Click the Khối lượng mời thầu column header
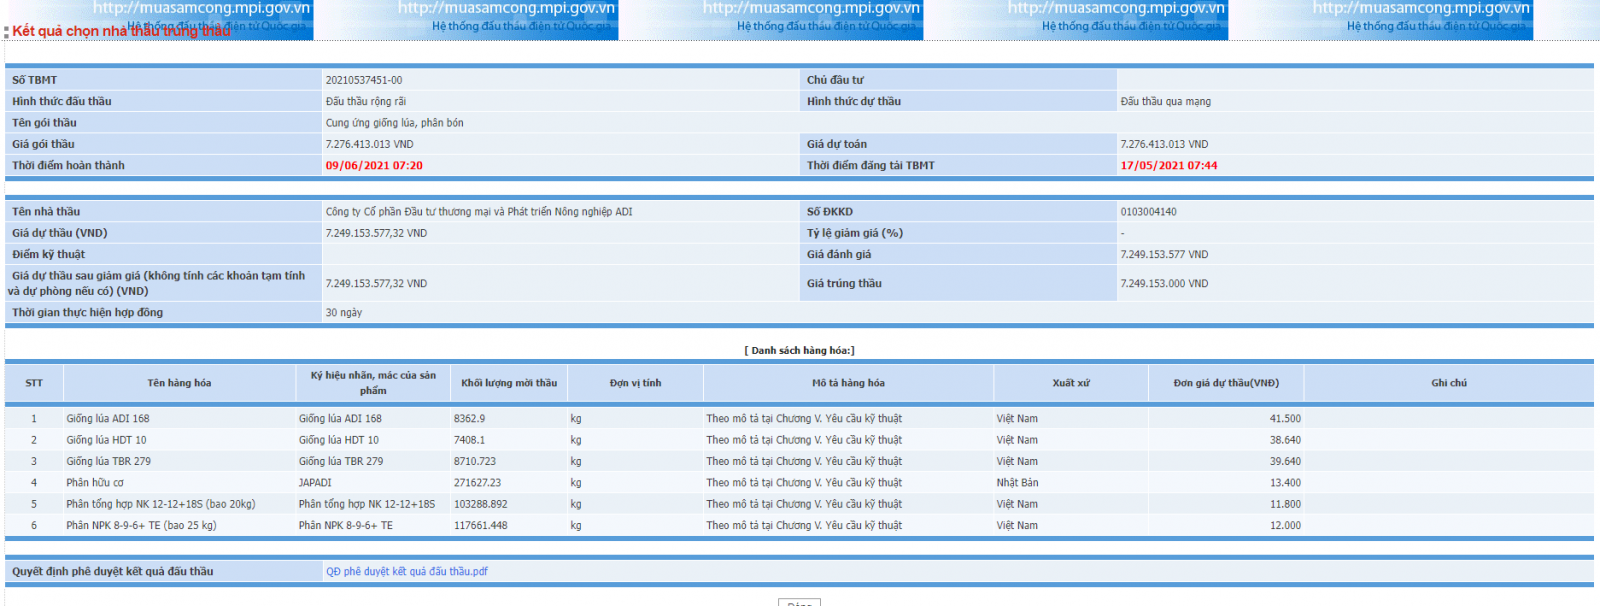1600x606 pixels. (x=508, y=383)
